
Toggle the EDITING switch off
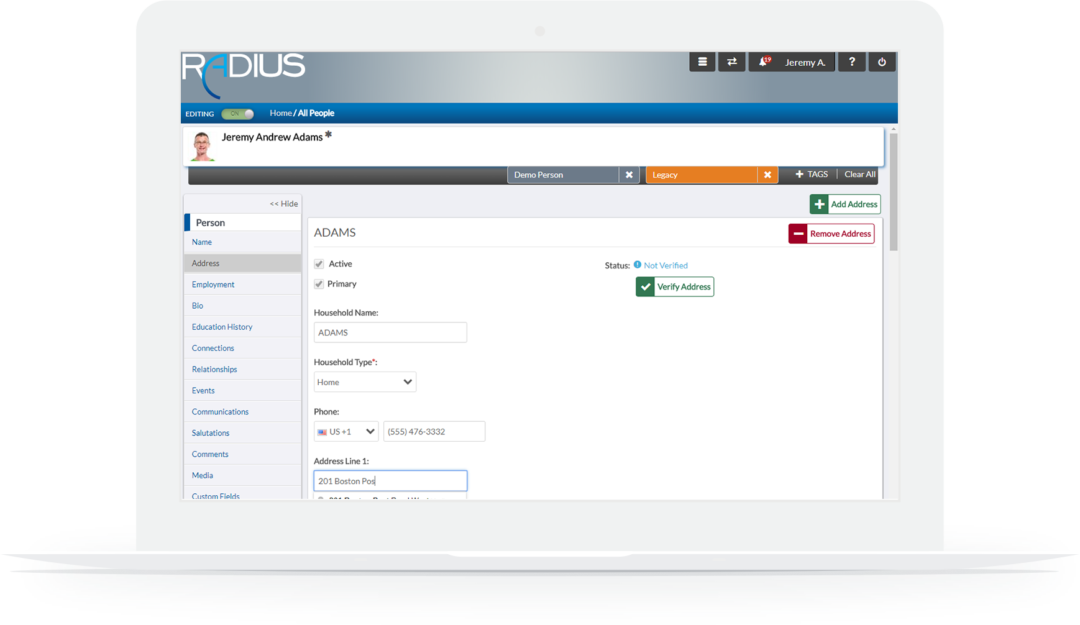pyautogui.click(x=237, y=114)
